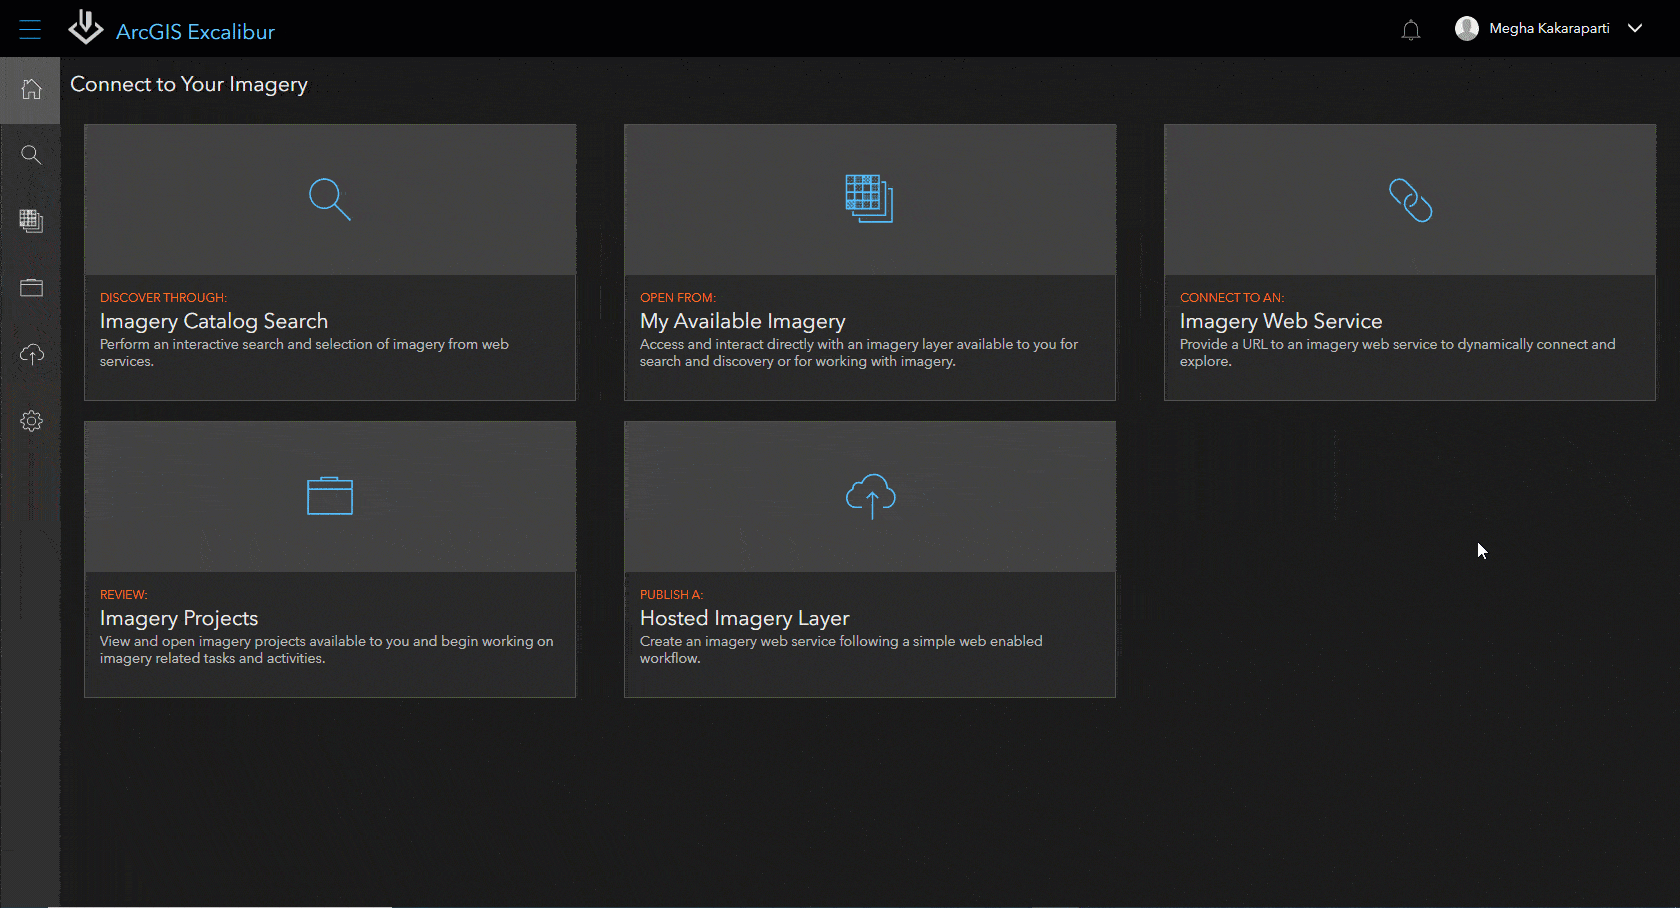The width and height of the screenshot is (1680, 908).
Task: Click the briefcase icon on Imagery Projects card
Action: (330, 496)
